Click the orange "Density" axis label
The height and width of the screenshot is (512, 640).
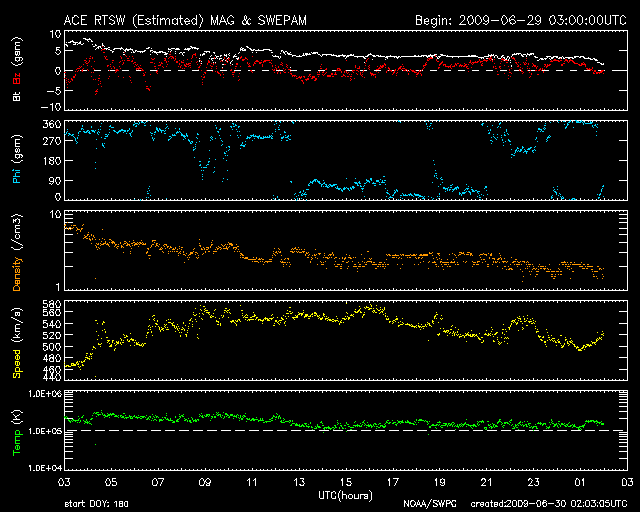[x=17, y=274]
